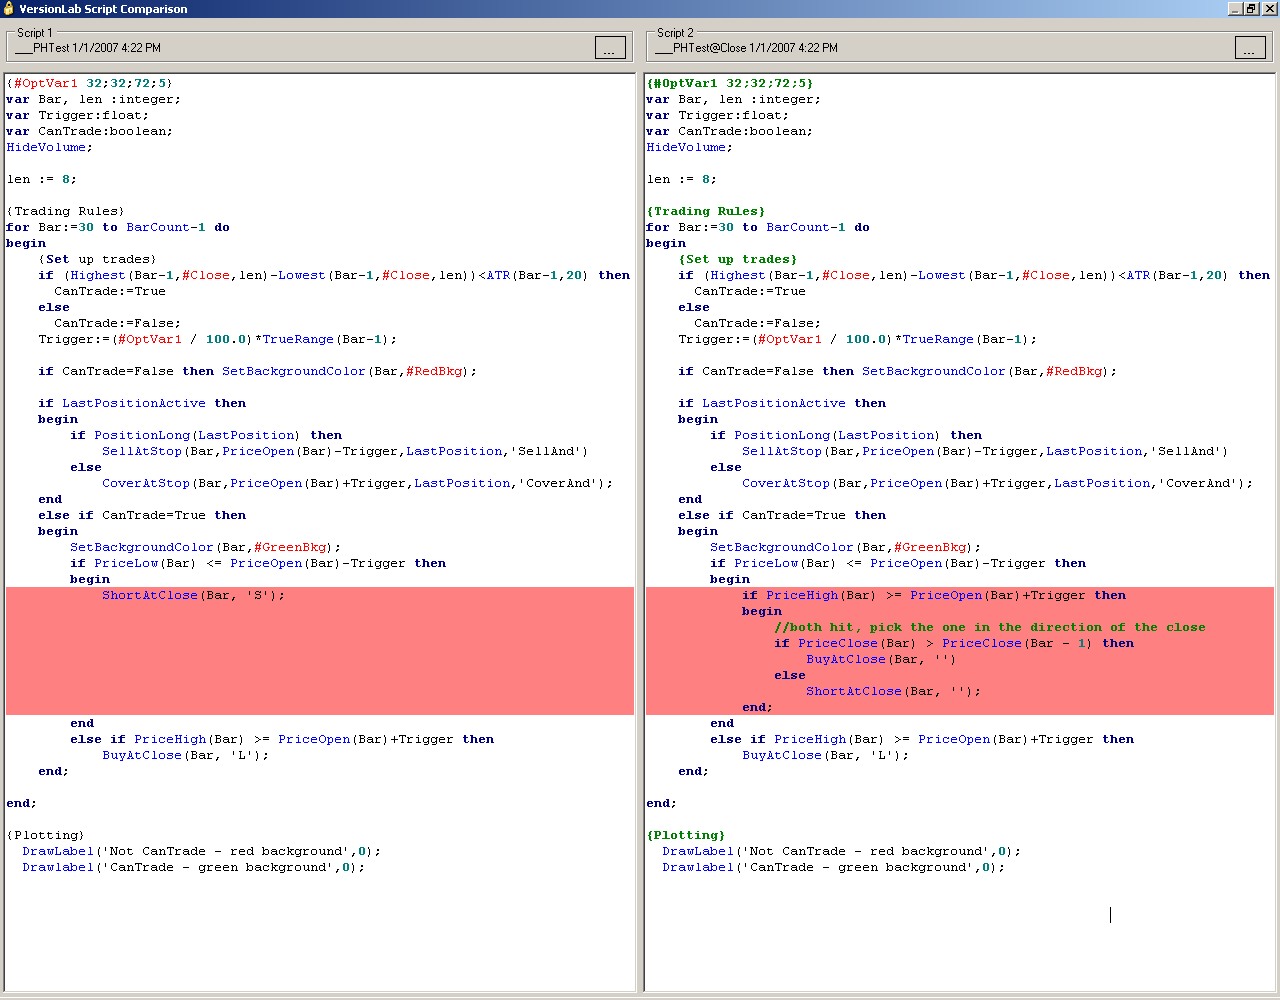1280x1000 pixels.
Task: Minimize the Script Comparison window
Action: (1234, 9)
